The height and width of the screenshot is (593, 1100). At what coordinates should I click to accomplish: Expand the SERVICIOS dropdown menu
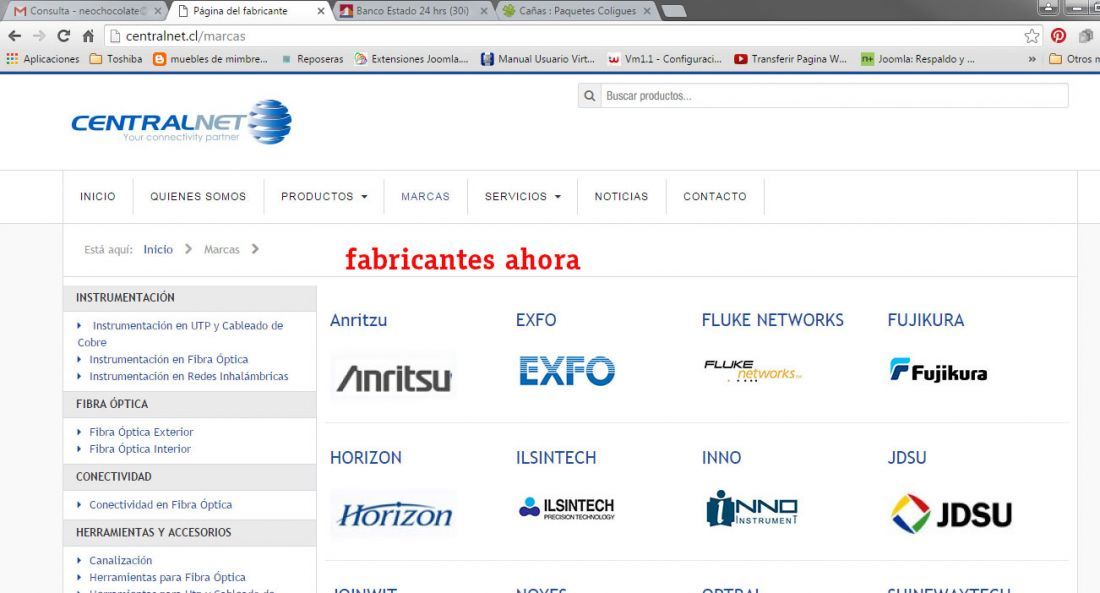(523, 196)
